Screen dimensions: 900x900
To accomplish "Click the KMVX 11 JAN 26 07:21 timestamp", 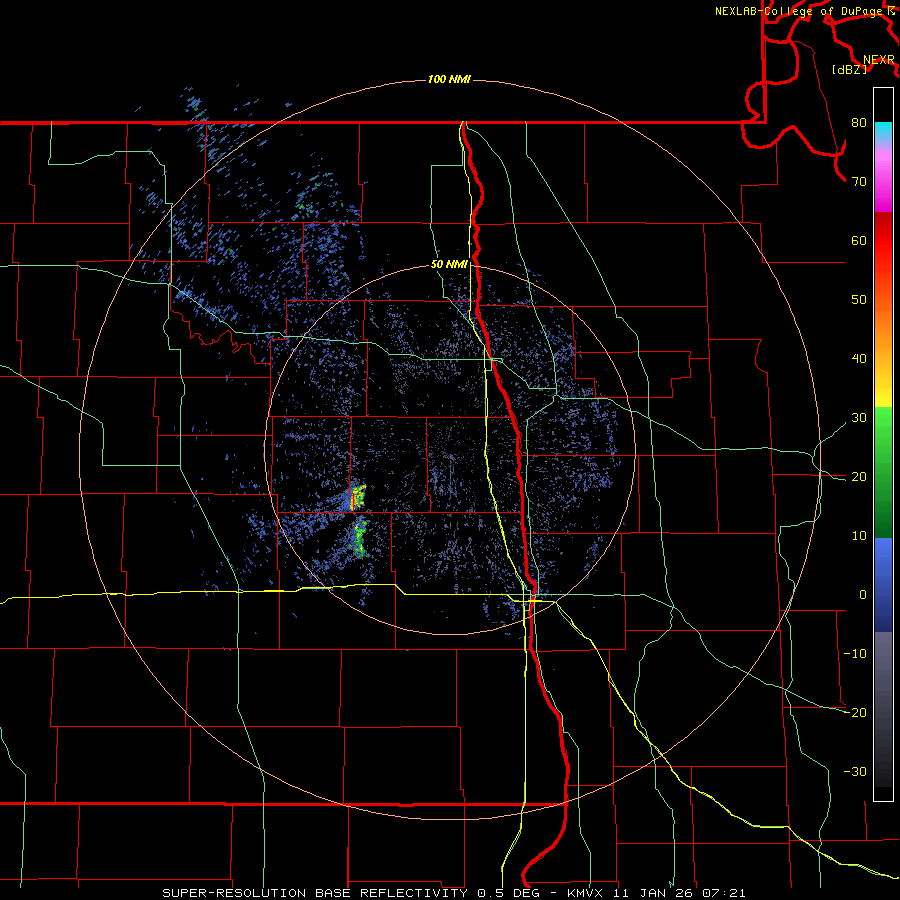I will pos(657,893).
